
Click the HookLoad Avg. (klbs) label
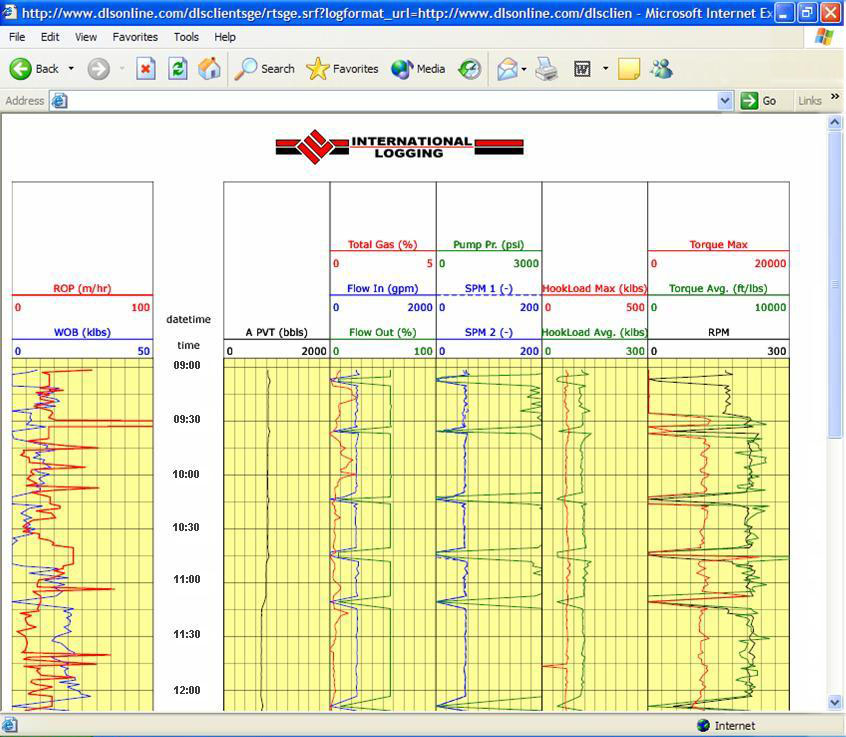pyautogui.click(x=594, y=332)
